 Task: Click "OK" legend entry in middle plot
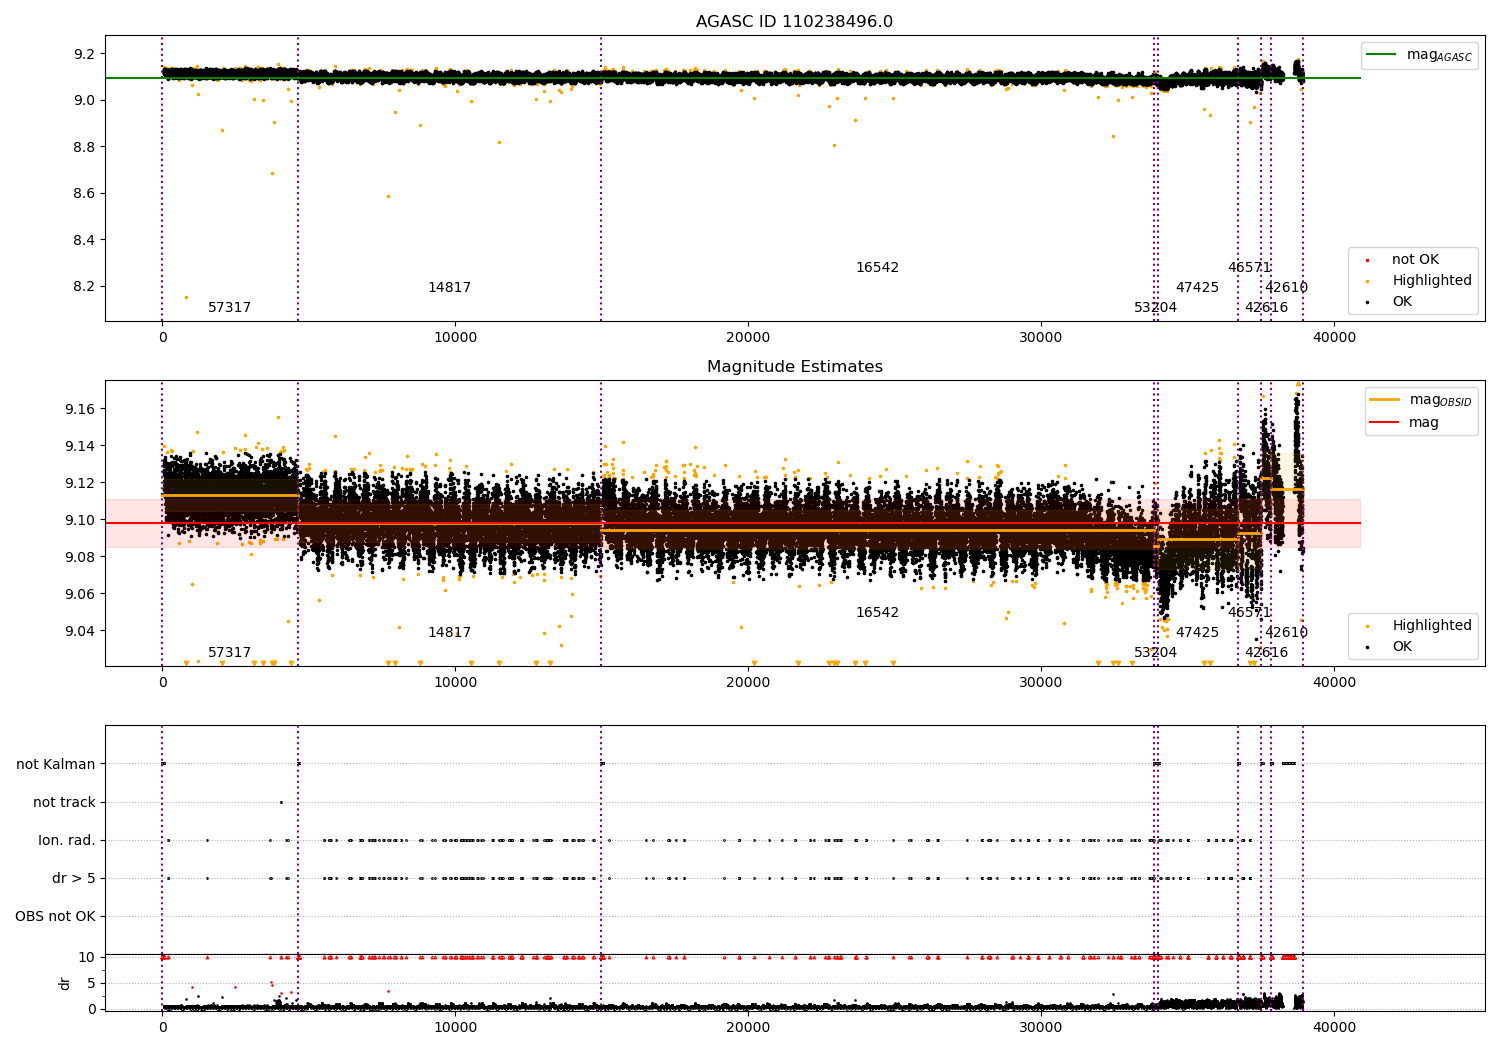click(1402, 647)
